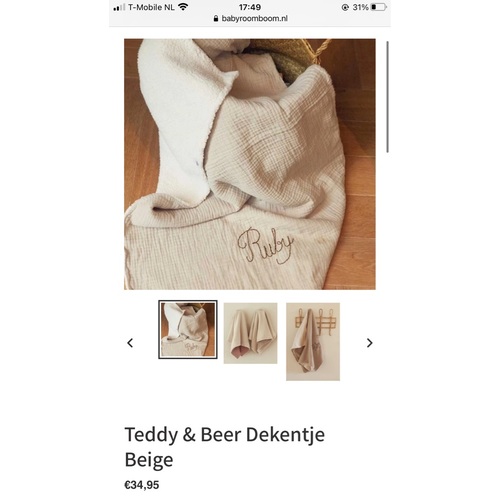Tap the cellular signal strength bars

tap(119, 7)
